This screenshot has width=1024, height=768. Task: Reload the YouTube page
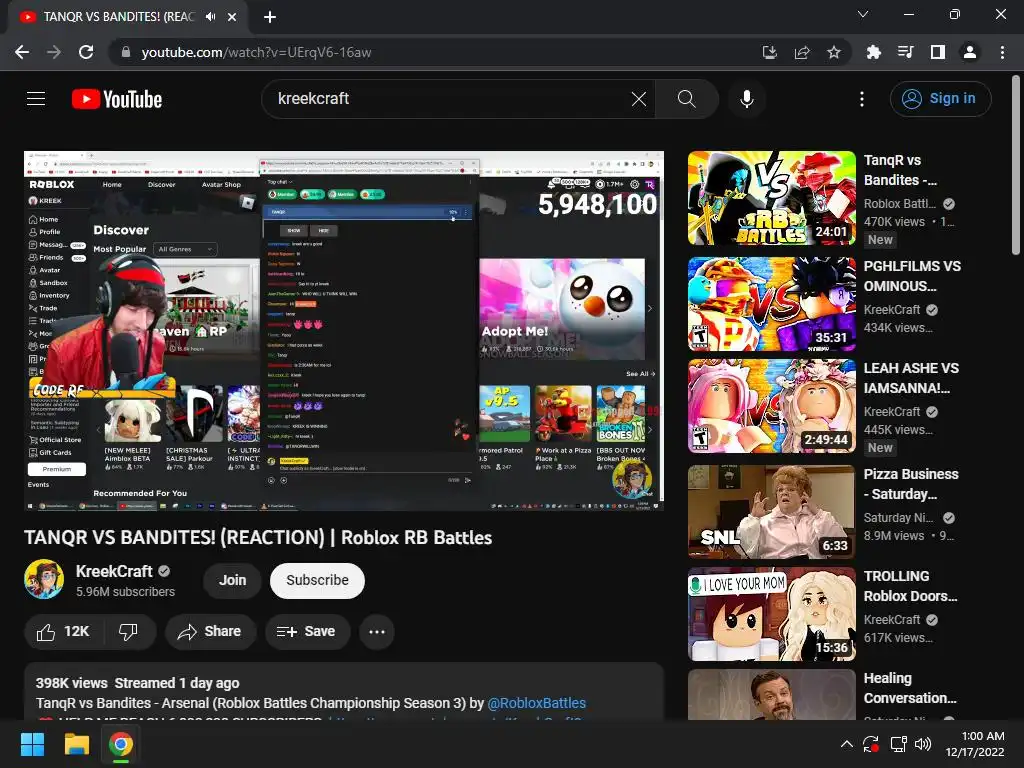click(86, 52)
